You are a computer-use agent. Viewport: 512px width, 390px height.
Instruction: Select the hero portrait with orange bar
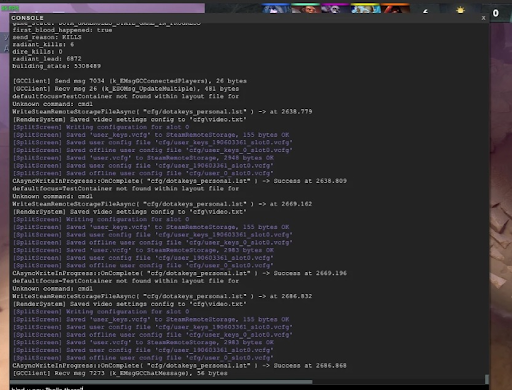point(395,8)
